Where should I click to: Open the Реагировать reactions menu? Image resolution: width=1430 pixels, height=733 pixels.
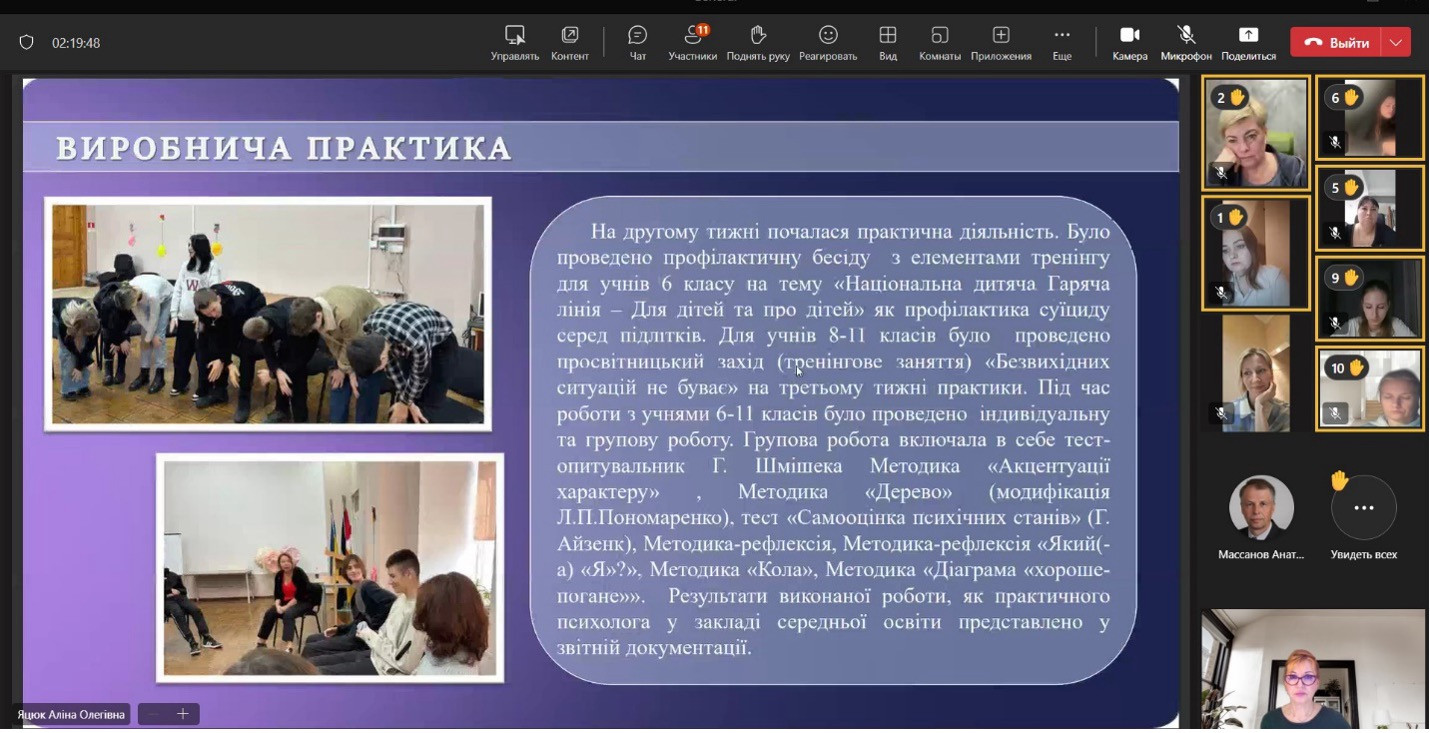(x=828, y=43)
